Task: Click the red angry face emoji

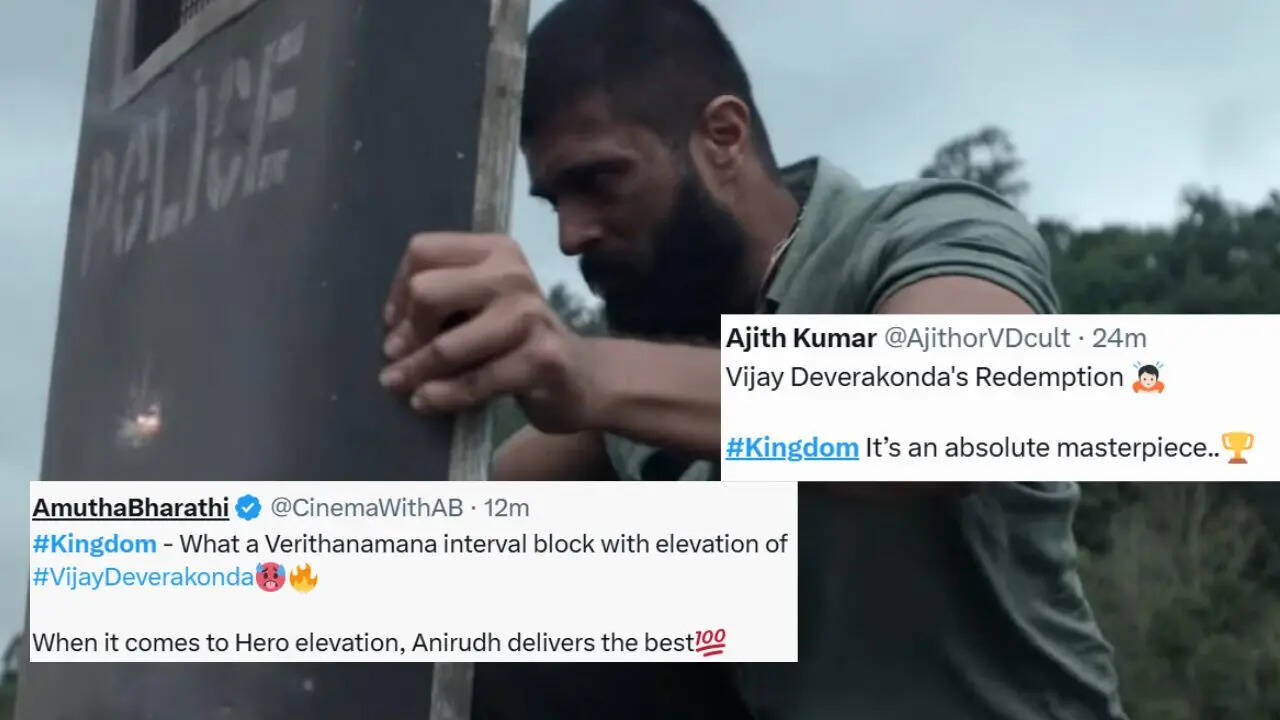Action: 271,577
